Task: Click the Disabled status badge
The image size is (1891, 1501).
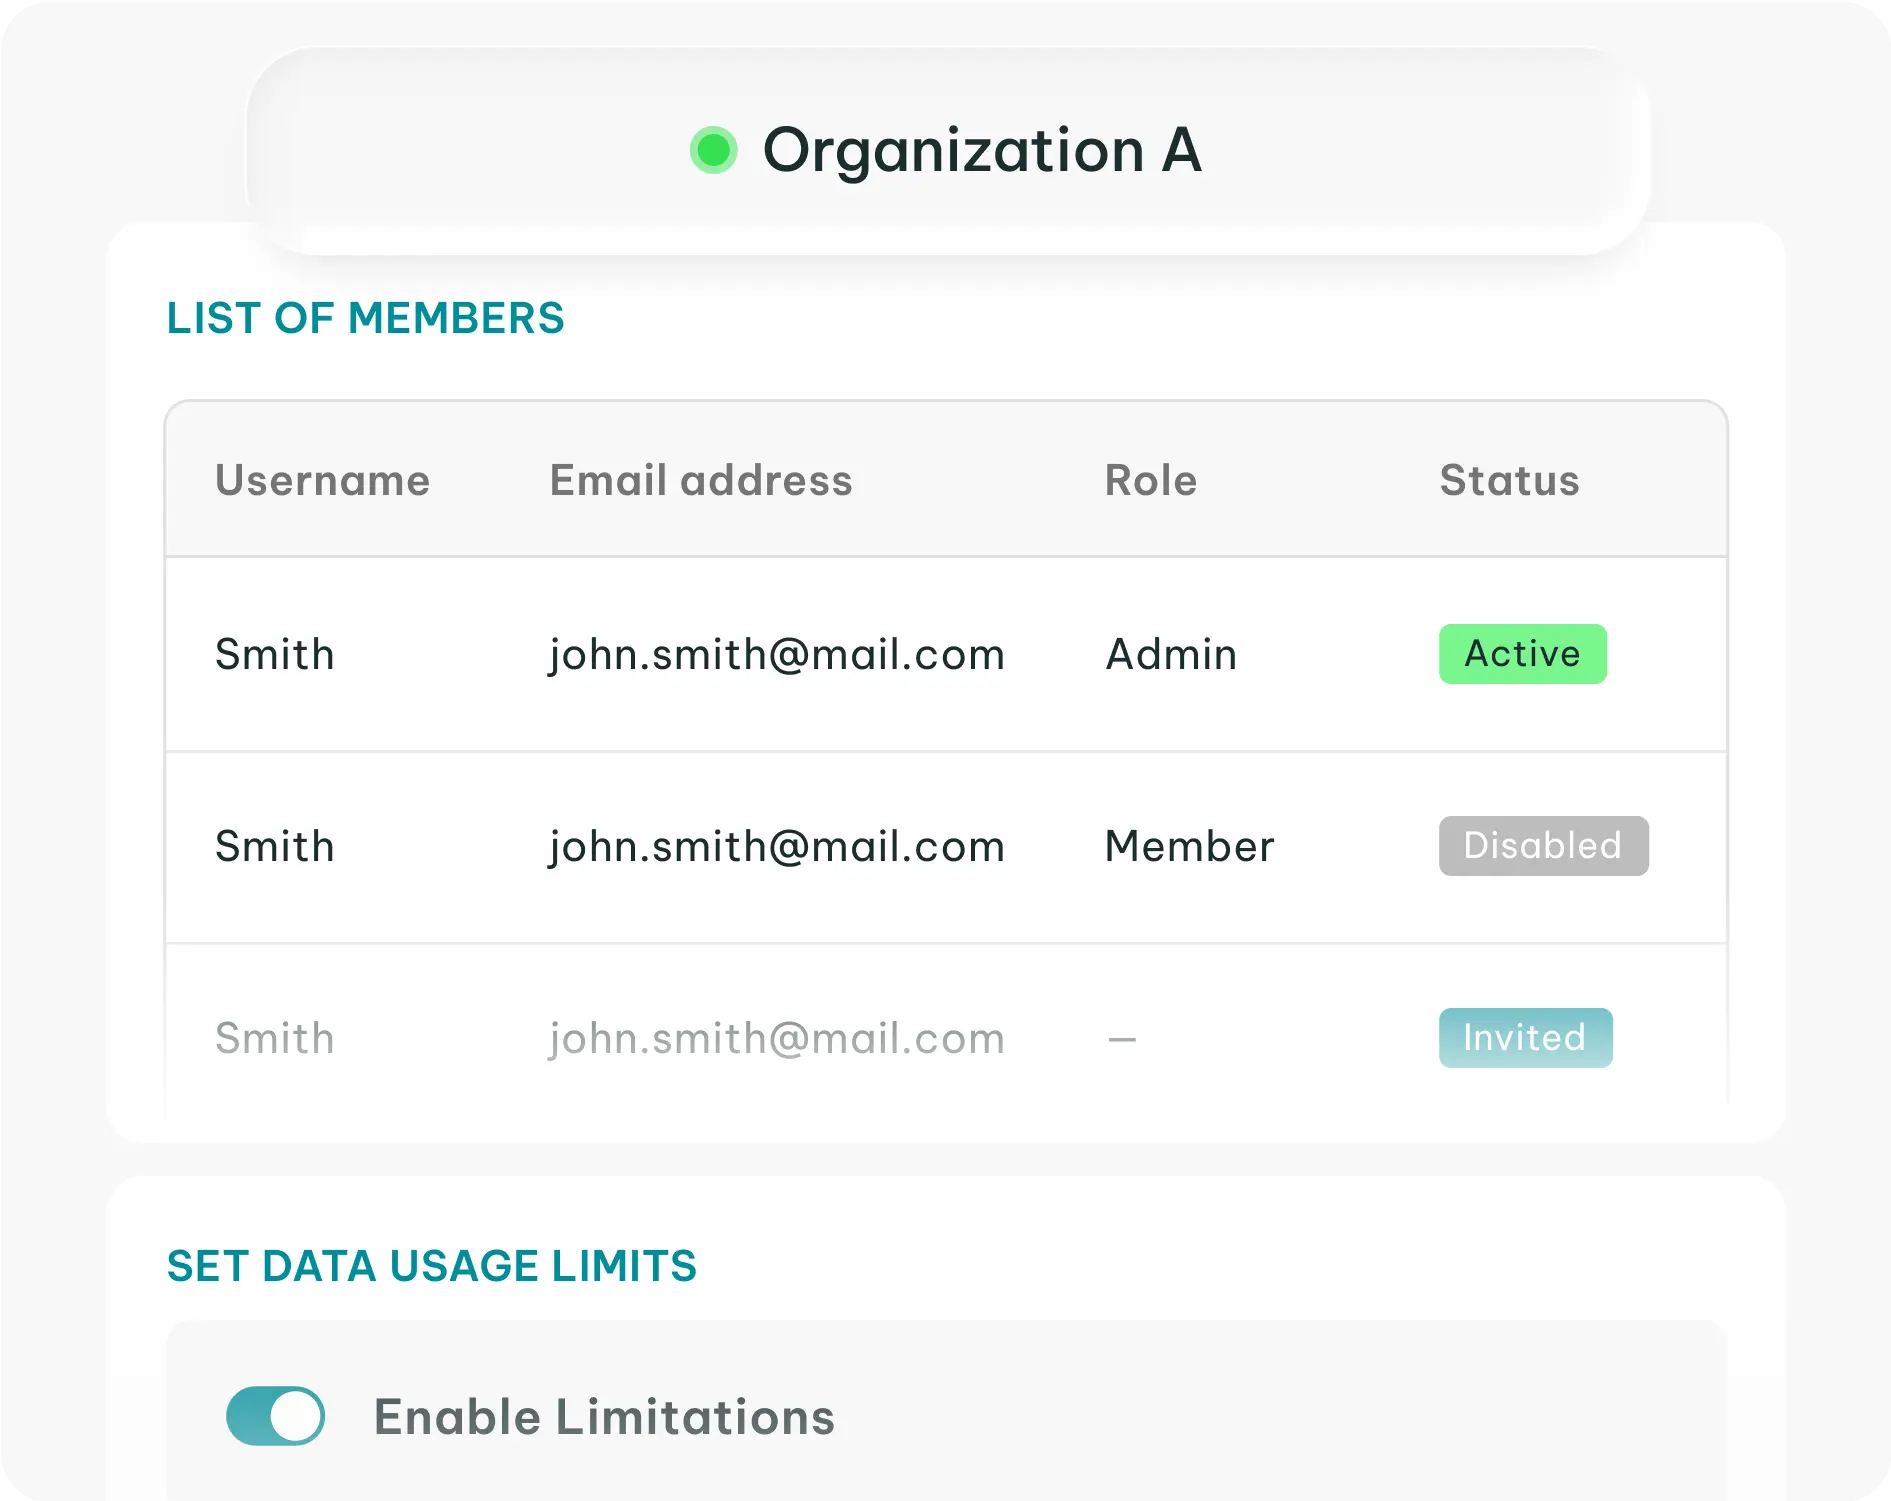Action: [1543, 846]
